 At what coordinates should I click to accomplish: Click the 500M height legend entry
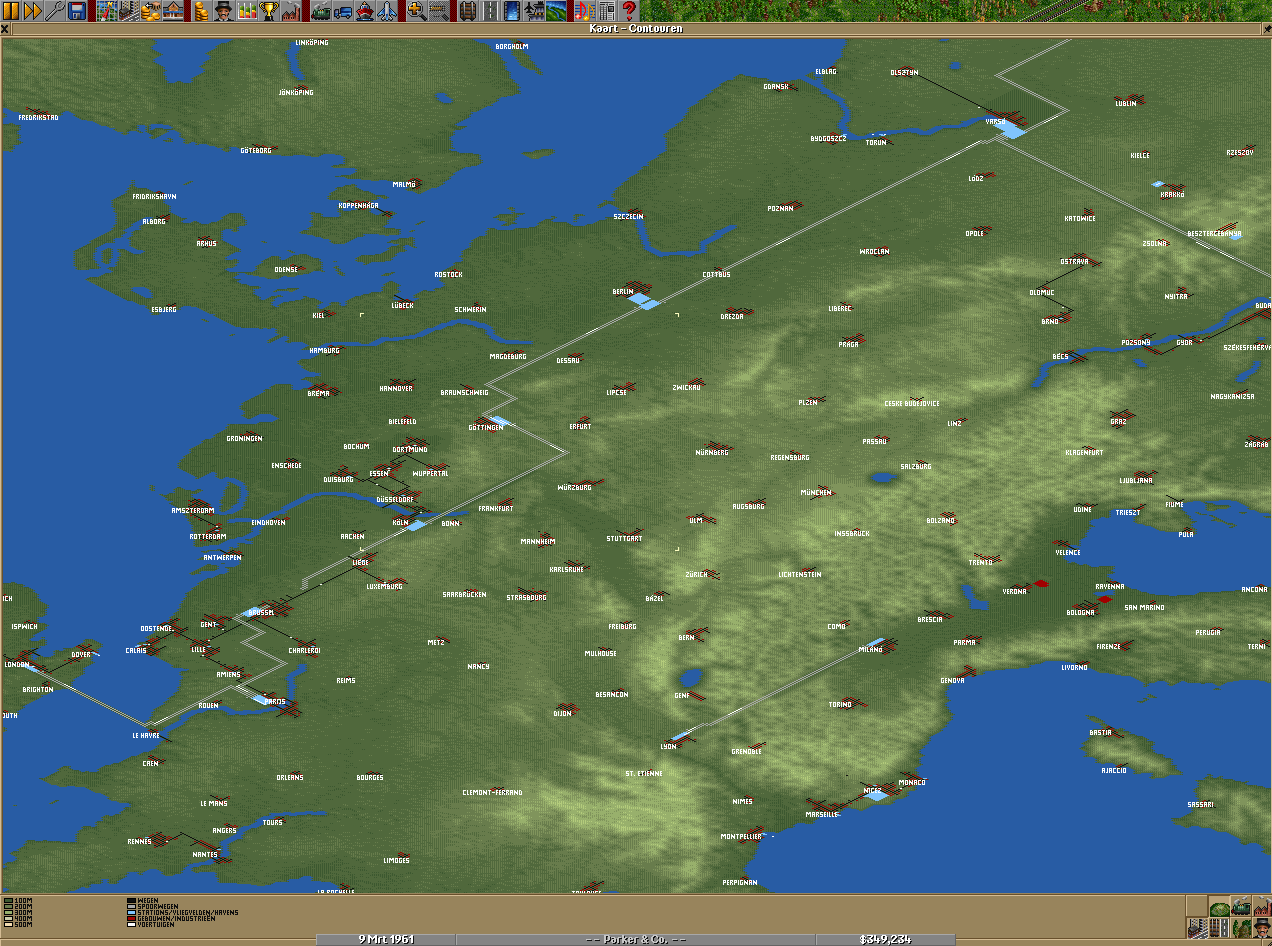click(18, 923)
